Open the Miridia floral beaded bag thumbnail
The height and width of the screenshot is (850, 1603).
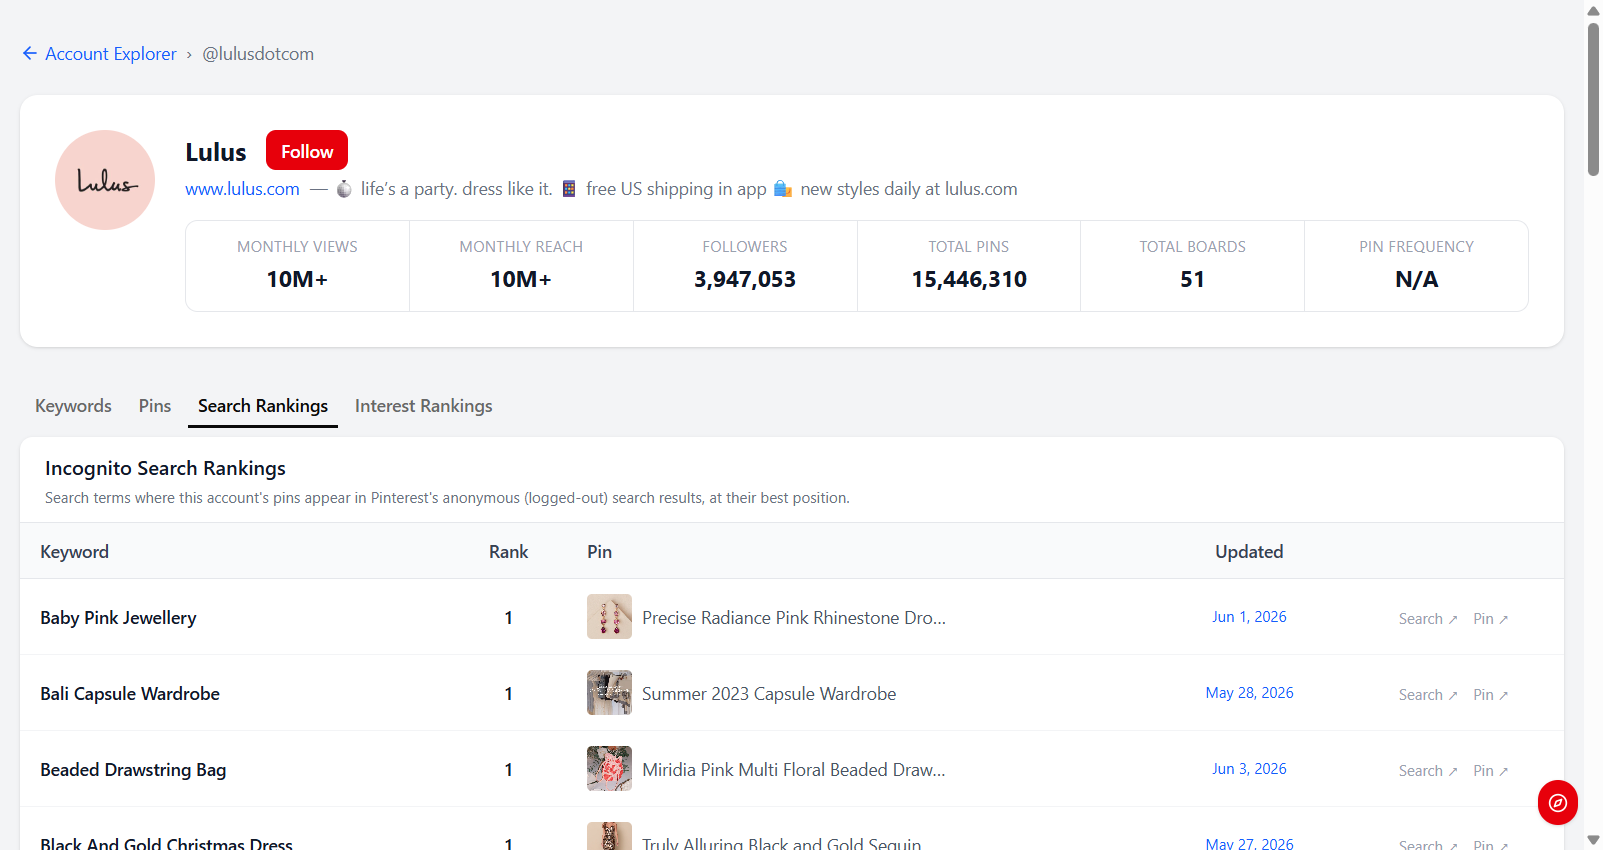pos(609,769)
